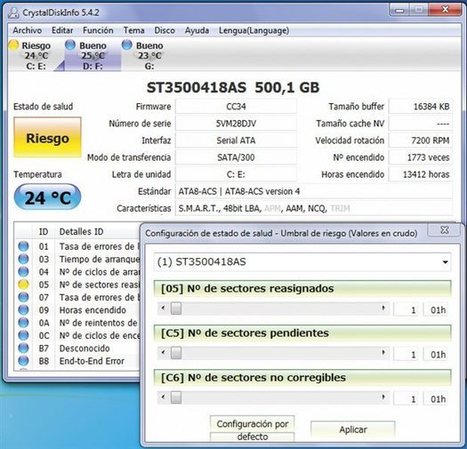Click left arrow of sectores no corregibles slider

coord(163,397)
